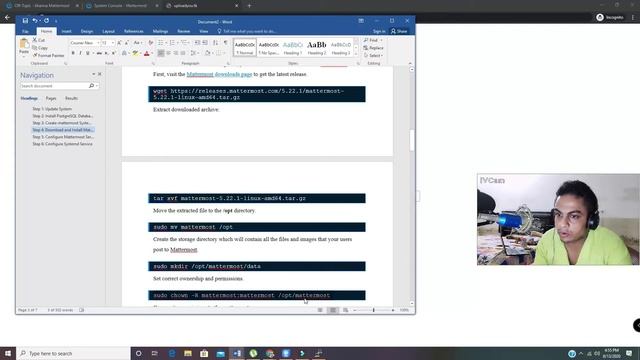The image size is (640, 360).
Task: Switch to the Insert ribbon tab
Action: point(67,31)
